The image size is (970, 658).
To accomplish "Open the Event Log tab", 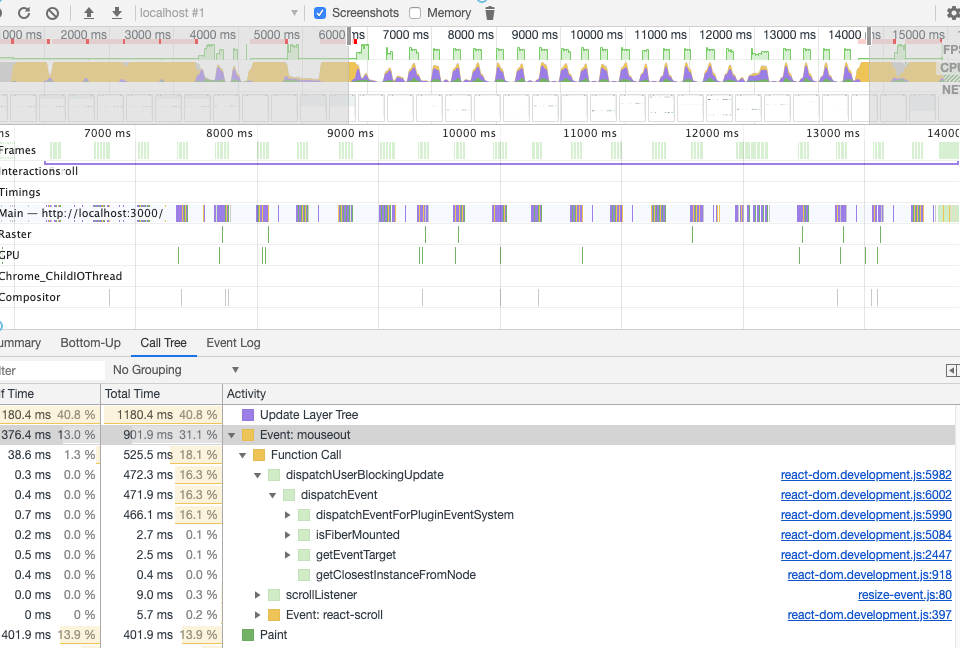I will pos(233,343).
